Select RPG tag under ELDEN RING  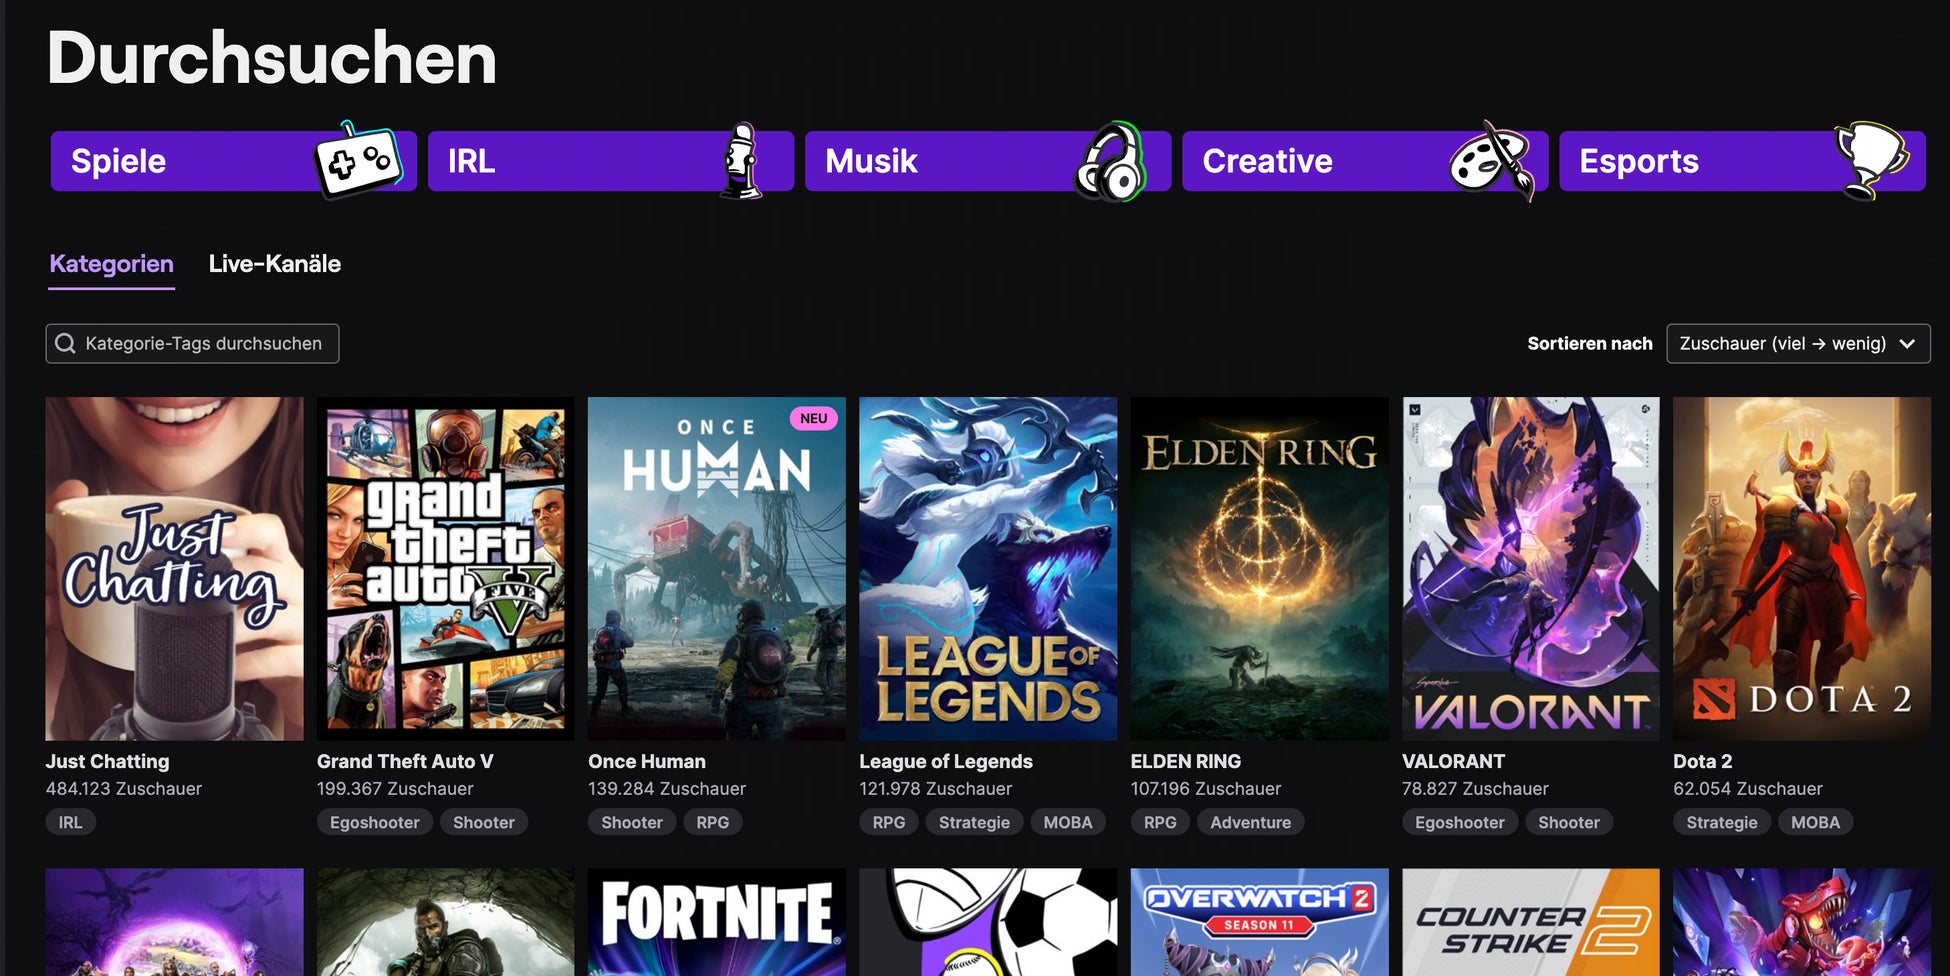tap(1160, 822)
